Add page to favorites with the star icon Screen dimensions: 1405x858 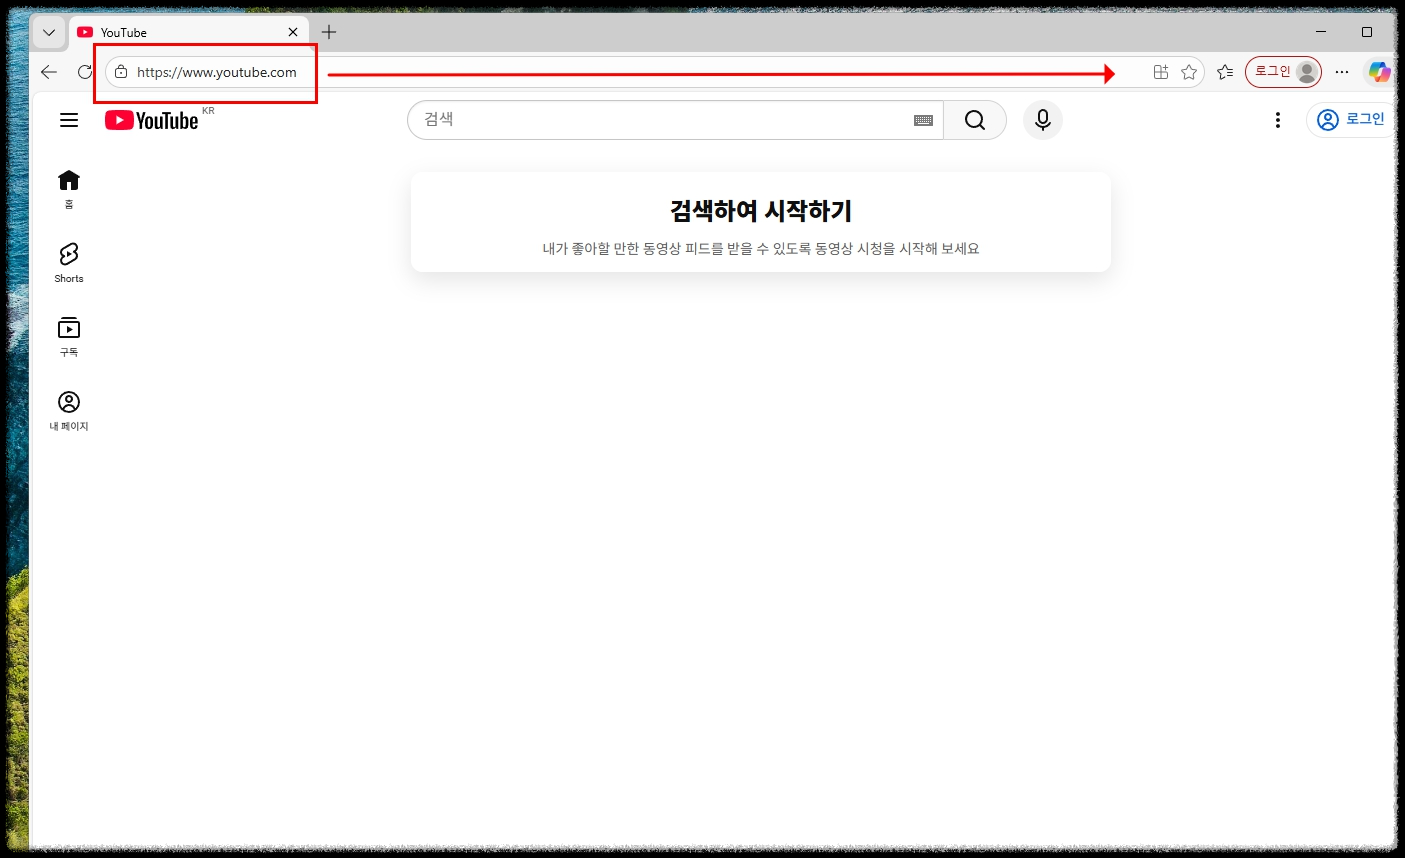coord(1188,71)
